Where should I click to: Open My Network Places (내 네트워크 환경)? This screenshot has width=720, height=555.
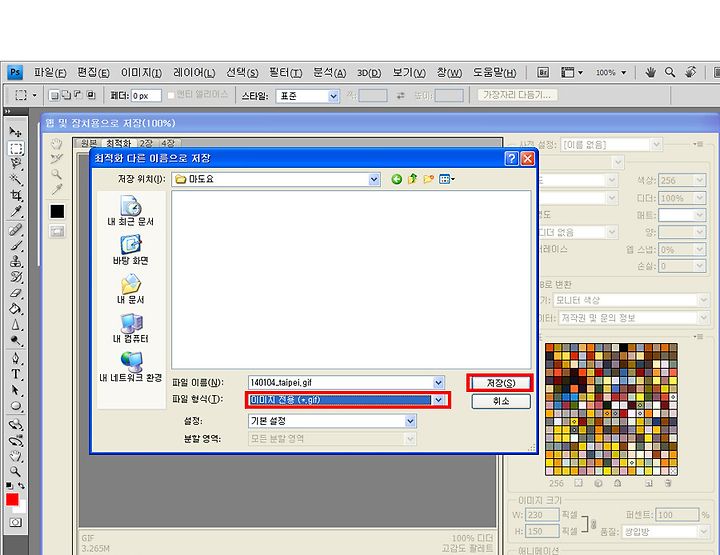[130, 367]
